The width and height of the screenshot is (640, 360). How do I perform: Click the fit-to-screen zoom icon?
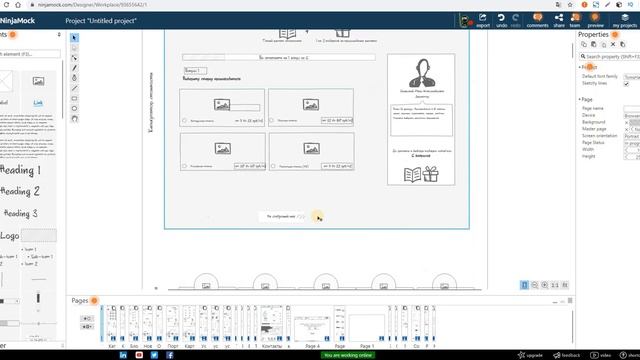click(565, 285)
